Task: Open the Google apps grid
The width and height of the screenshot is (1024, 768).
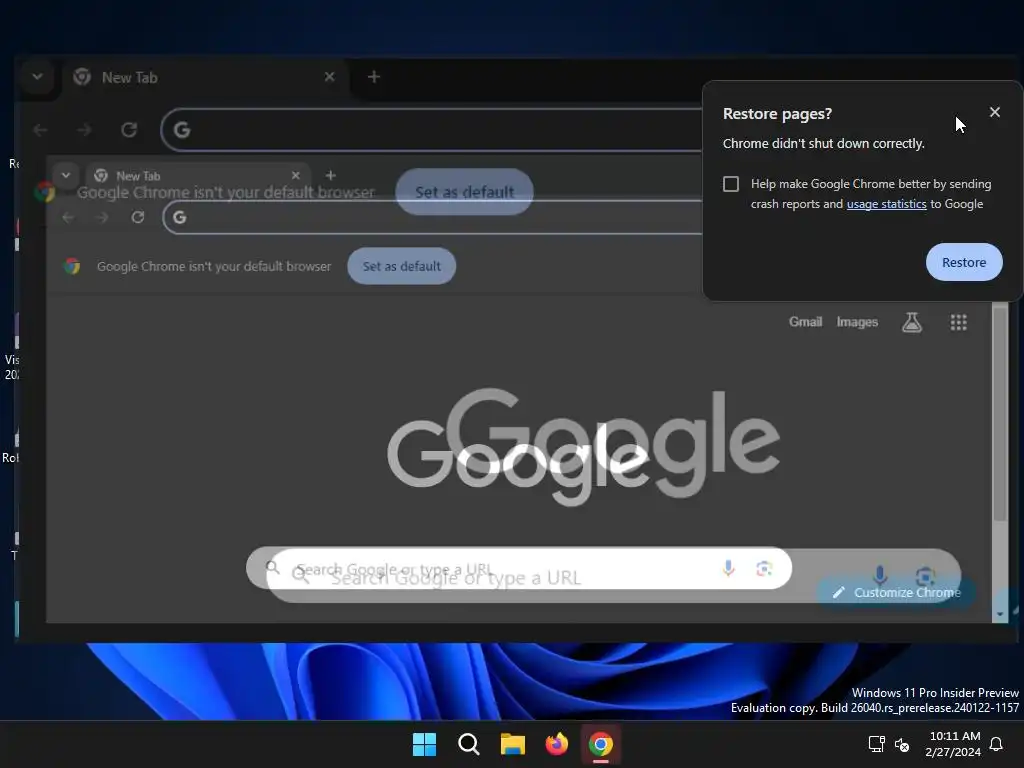Action: [x=958, y=322]
